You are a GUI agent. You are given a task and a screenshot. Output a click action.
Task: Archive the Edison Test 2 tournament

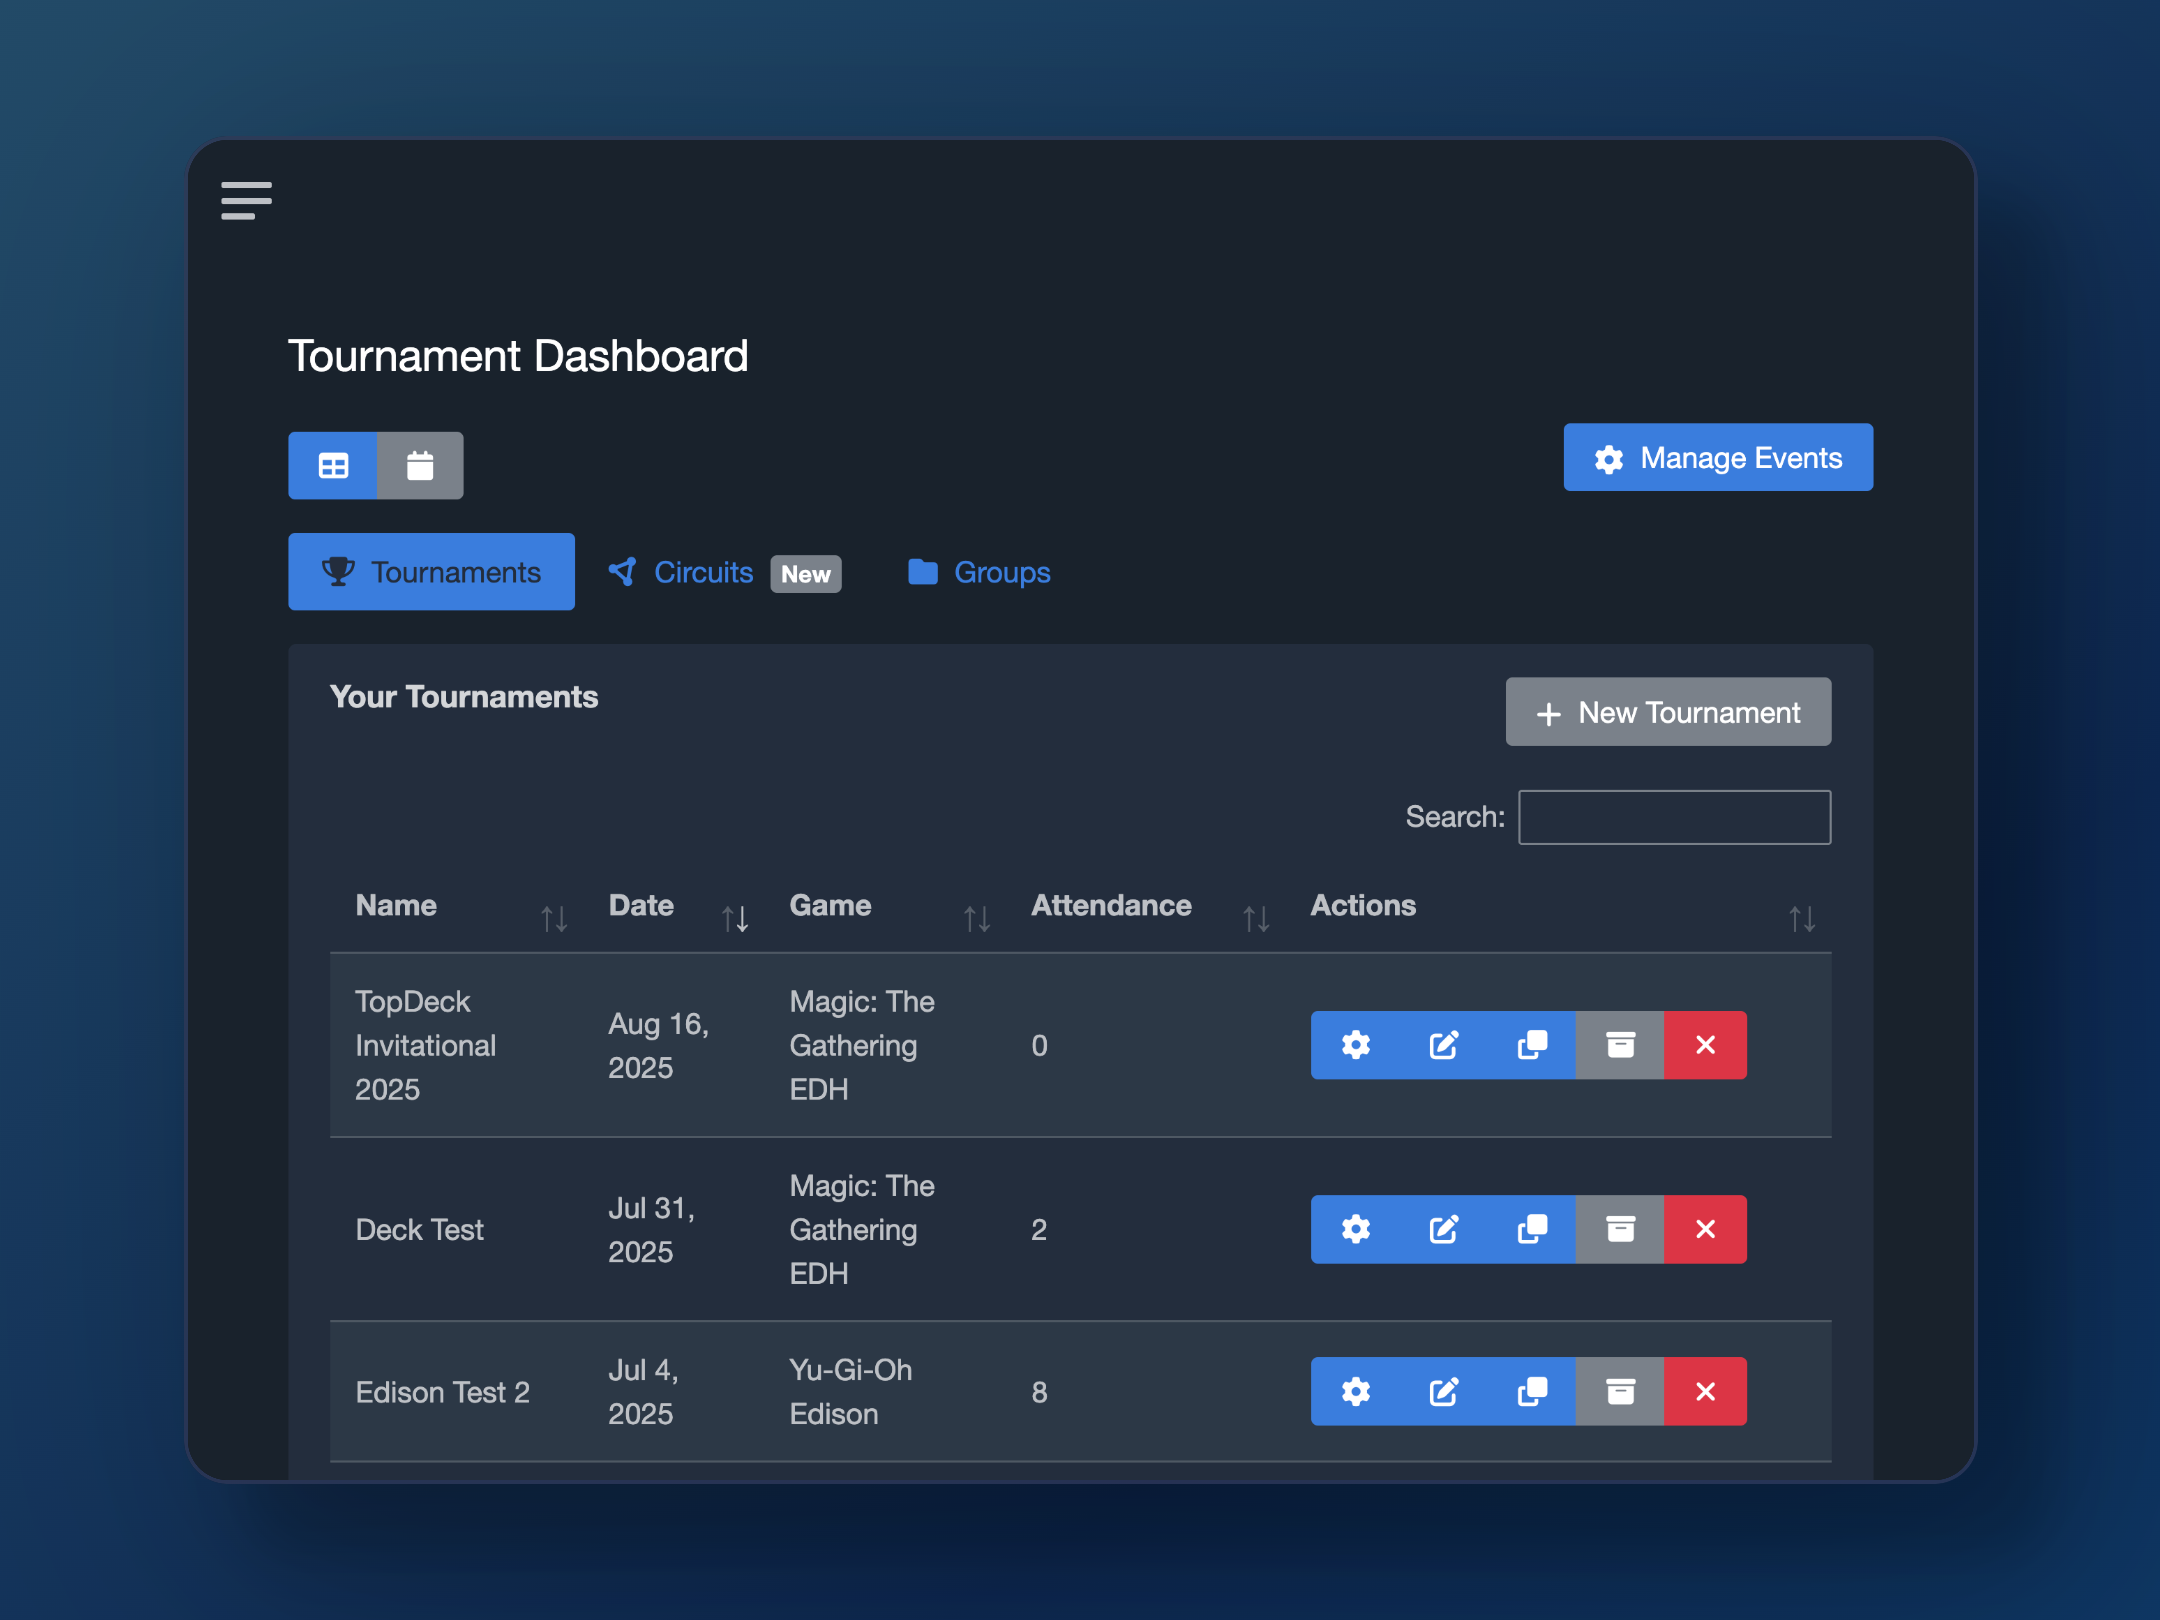1619,1391
